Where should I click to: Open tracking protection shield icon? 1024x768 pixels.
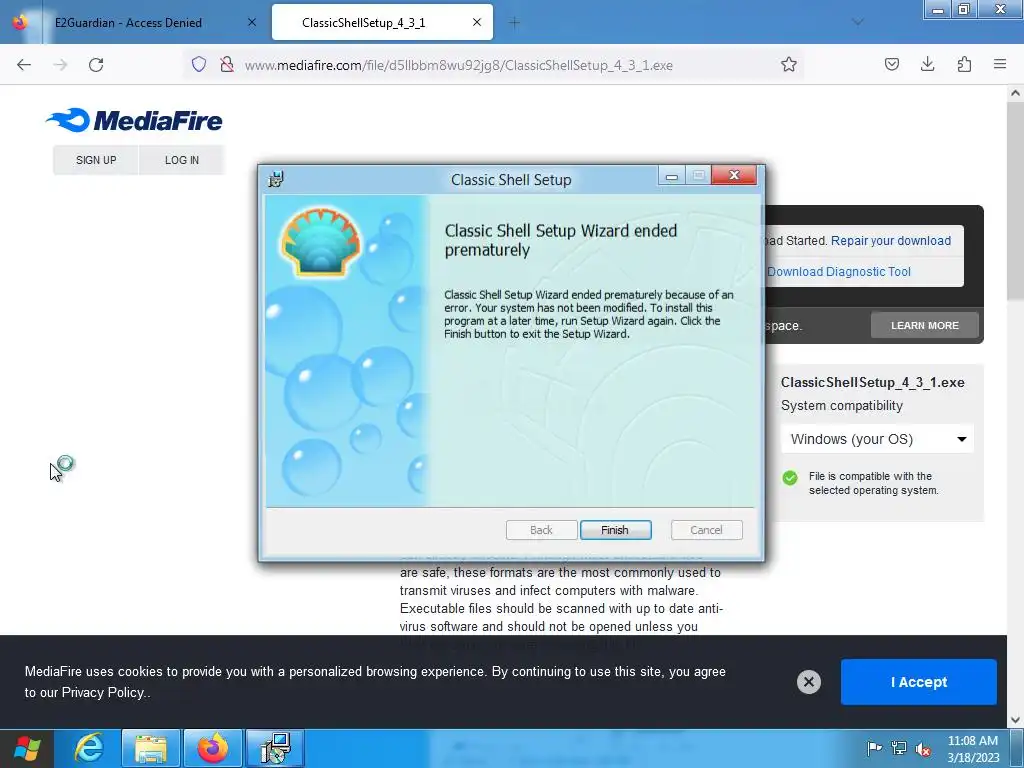pyautogui.click(x=199, y=65)
